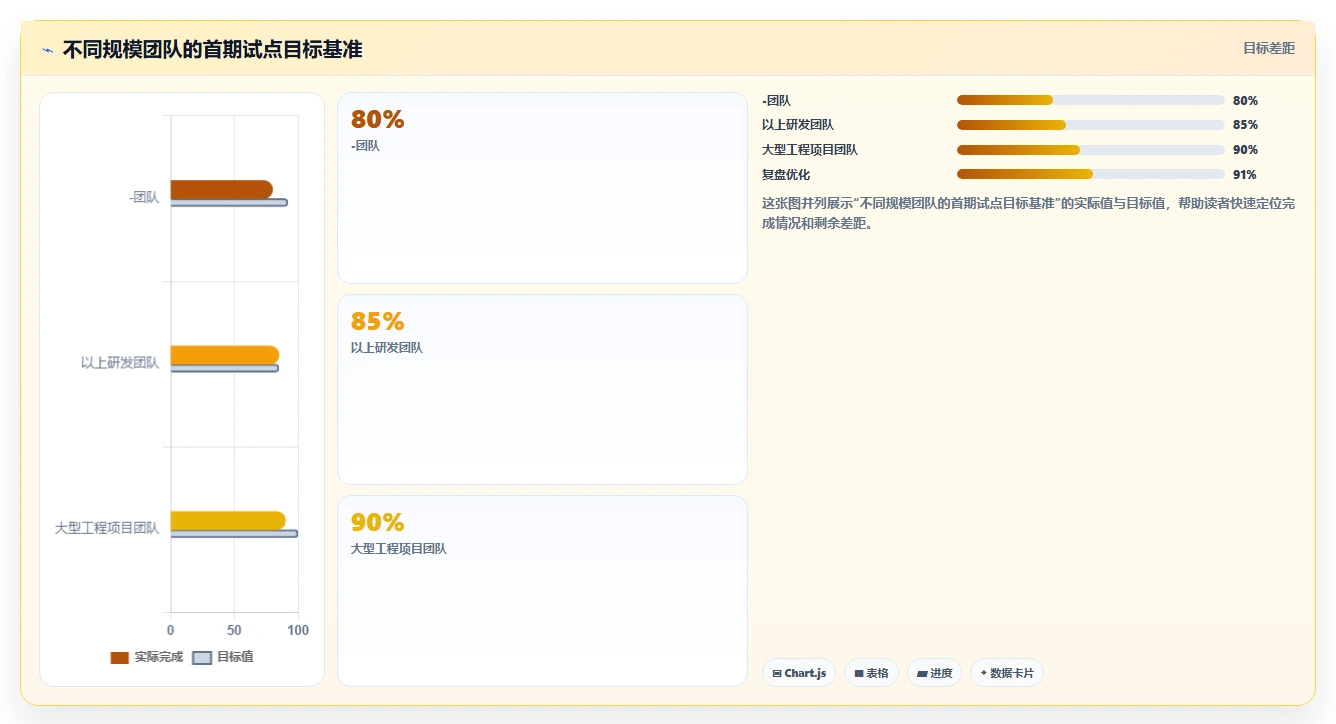Toggle the 实际完成 legend item
The height and width of the screenshot is (724, 1336).
click(147, 657)
